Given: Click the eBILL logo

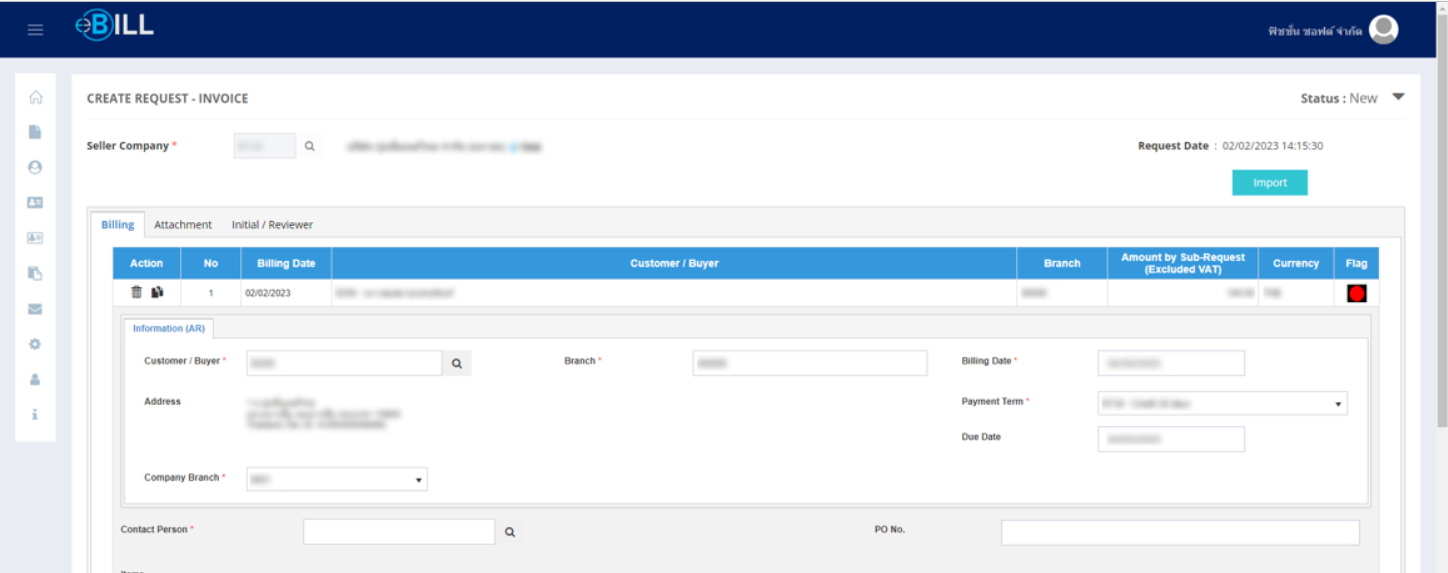Looking at the screenshot, I should pyautogui.click(x=114, y=28).
